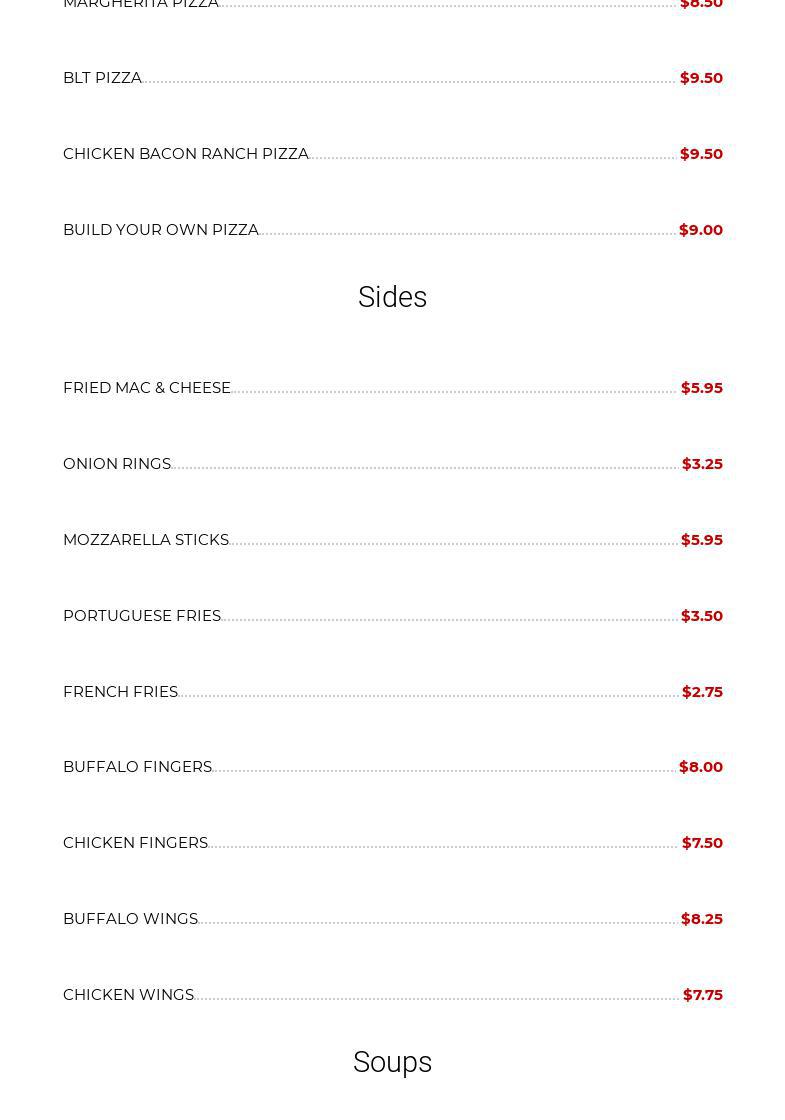This screenshot has width=785, height=1120.
Task: Choose Mozzarella Sticks from Sides
Action: 146,540
